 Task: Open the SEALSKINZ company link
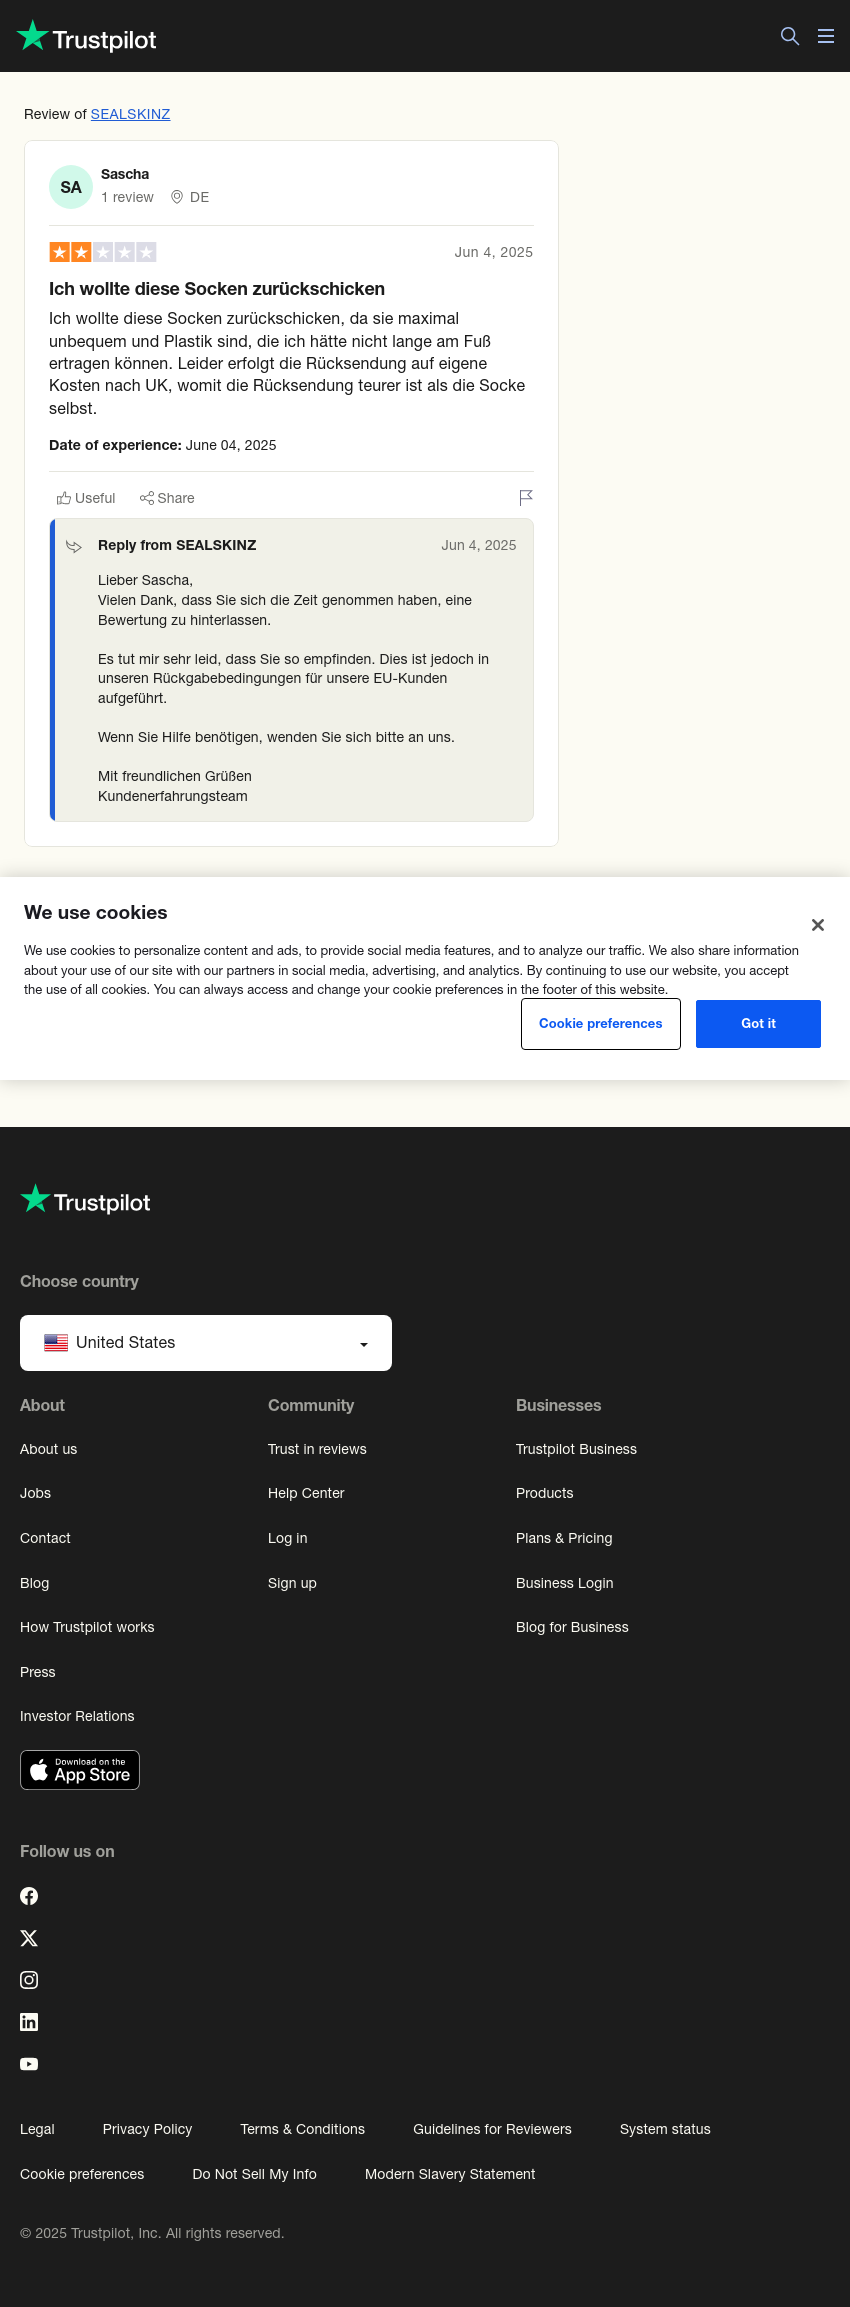(x=131, y=114)
